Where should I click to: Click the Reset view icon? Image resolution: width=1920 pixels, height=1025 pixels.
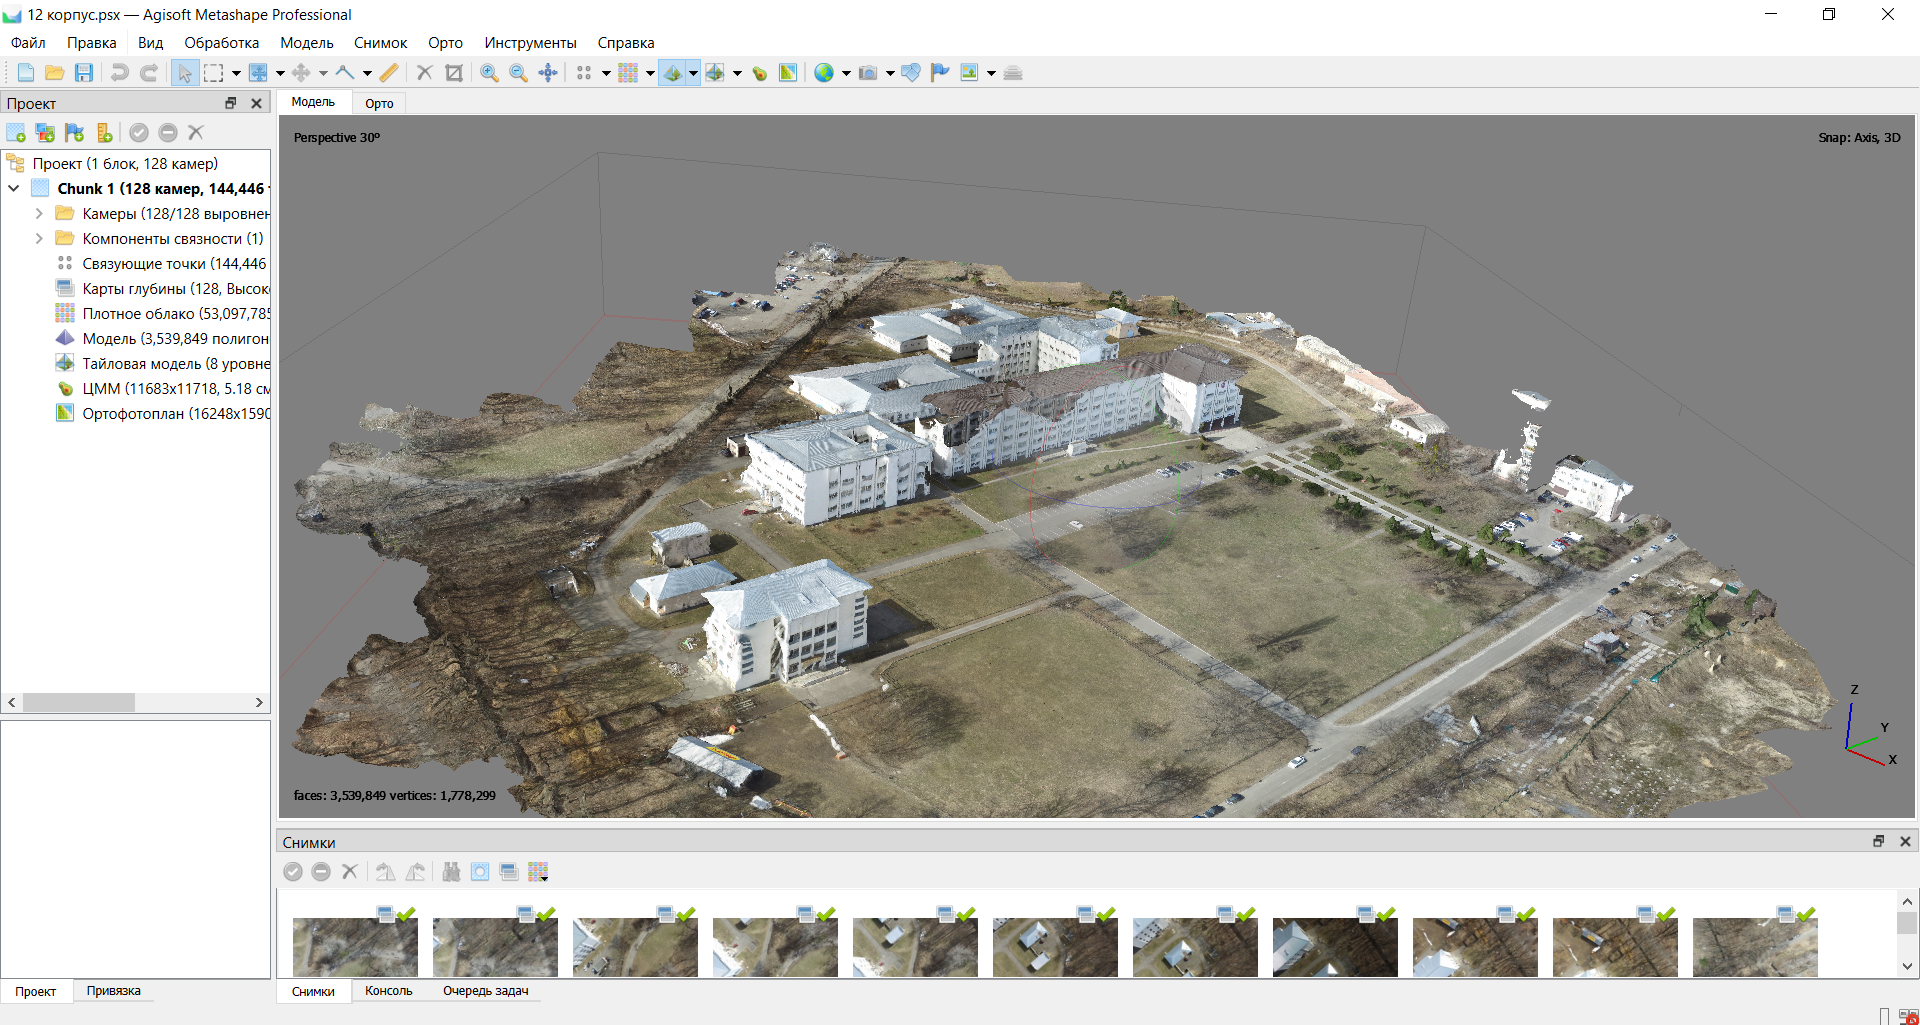point(548,73)
